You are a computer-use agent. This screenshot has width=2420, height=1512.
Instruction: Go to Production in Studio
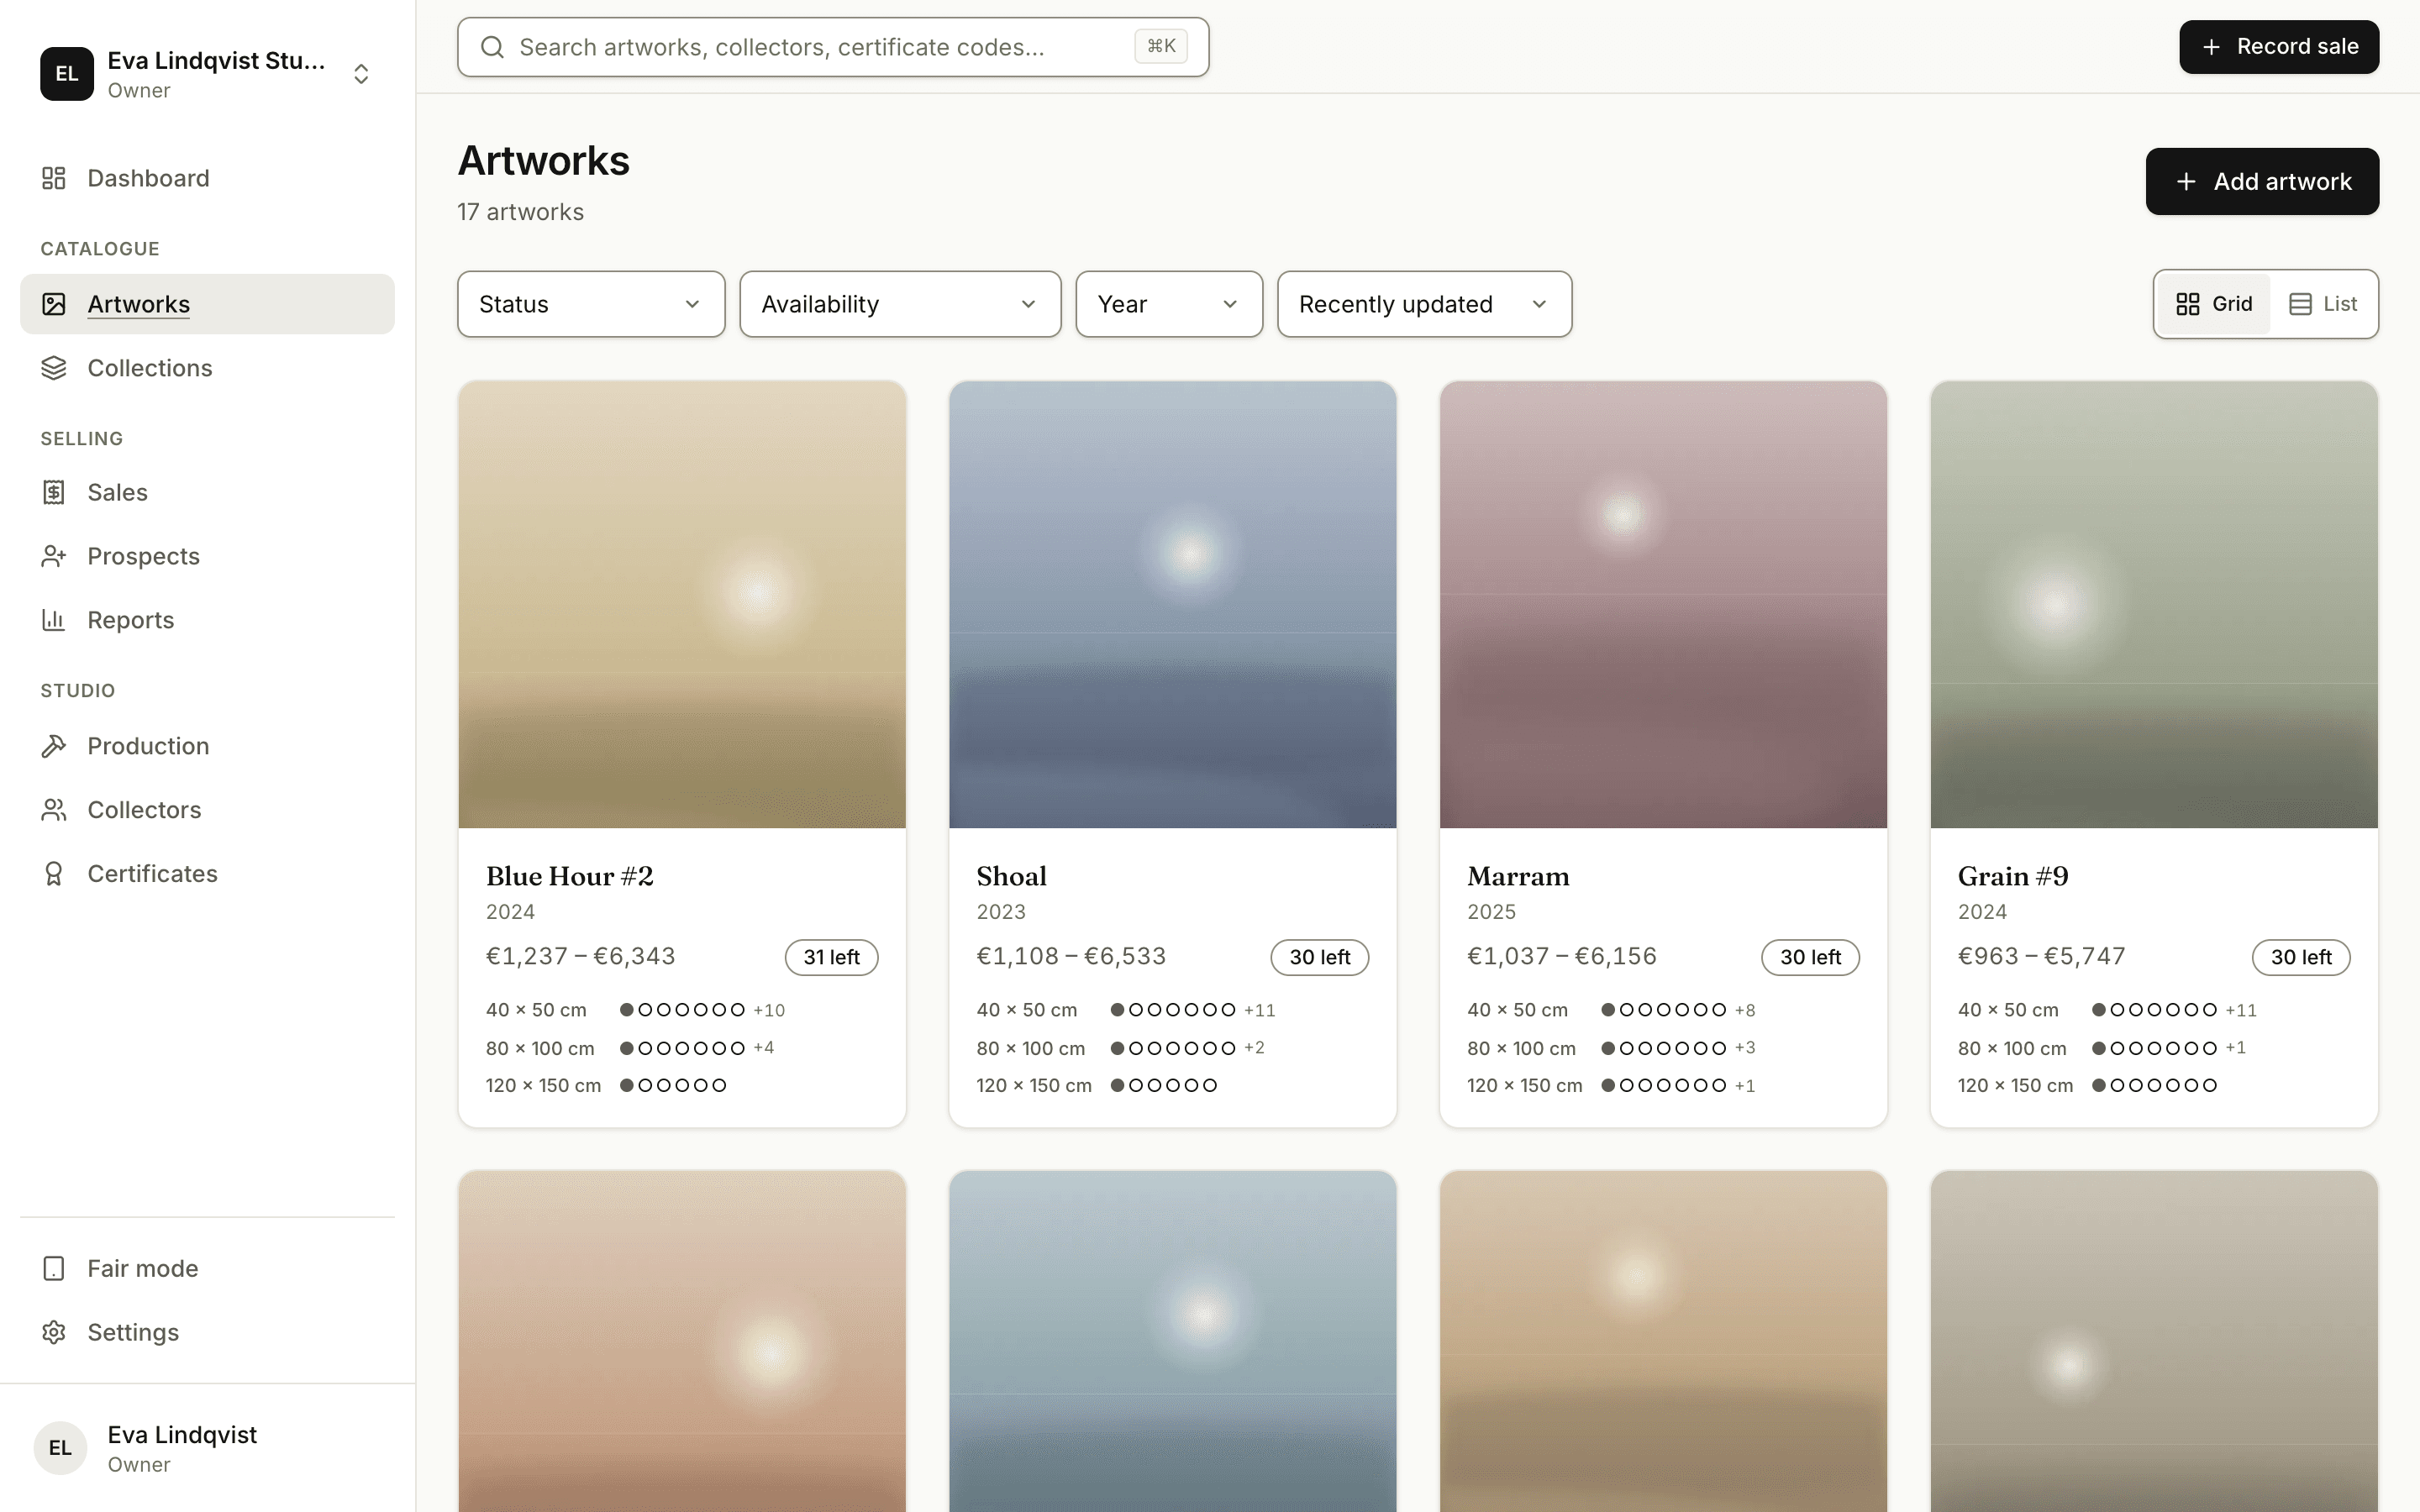[x=207, y=746]
